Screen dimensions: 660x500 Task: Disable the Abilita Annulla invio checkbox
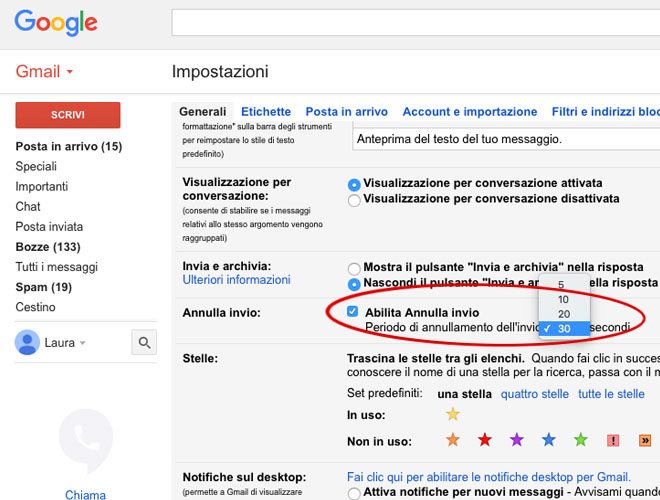[352, 312]
